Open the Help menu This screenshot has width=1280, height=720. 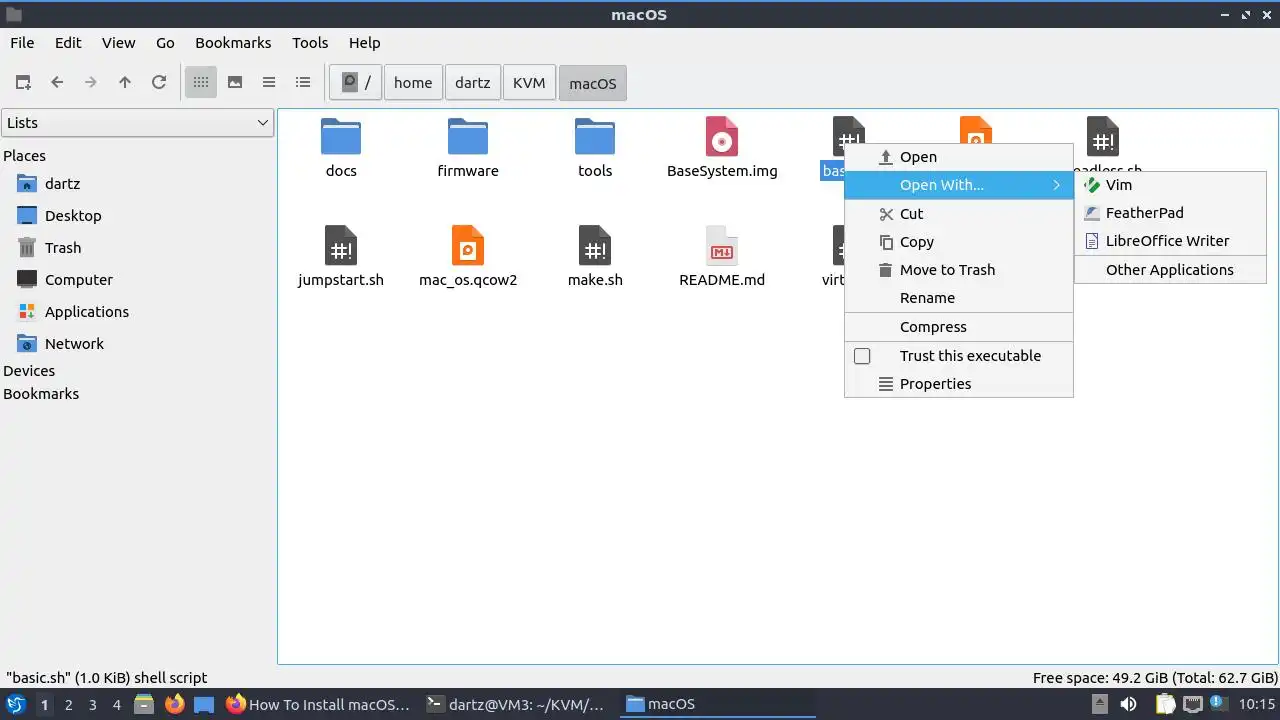364,43
